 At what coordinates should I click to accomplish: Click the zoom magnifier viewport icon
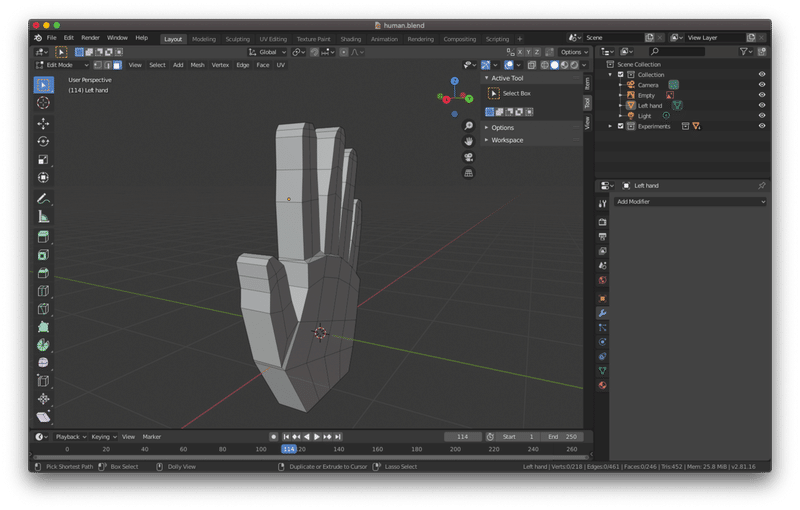pos(468,126)
